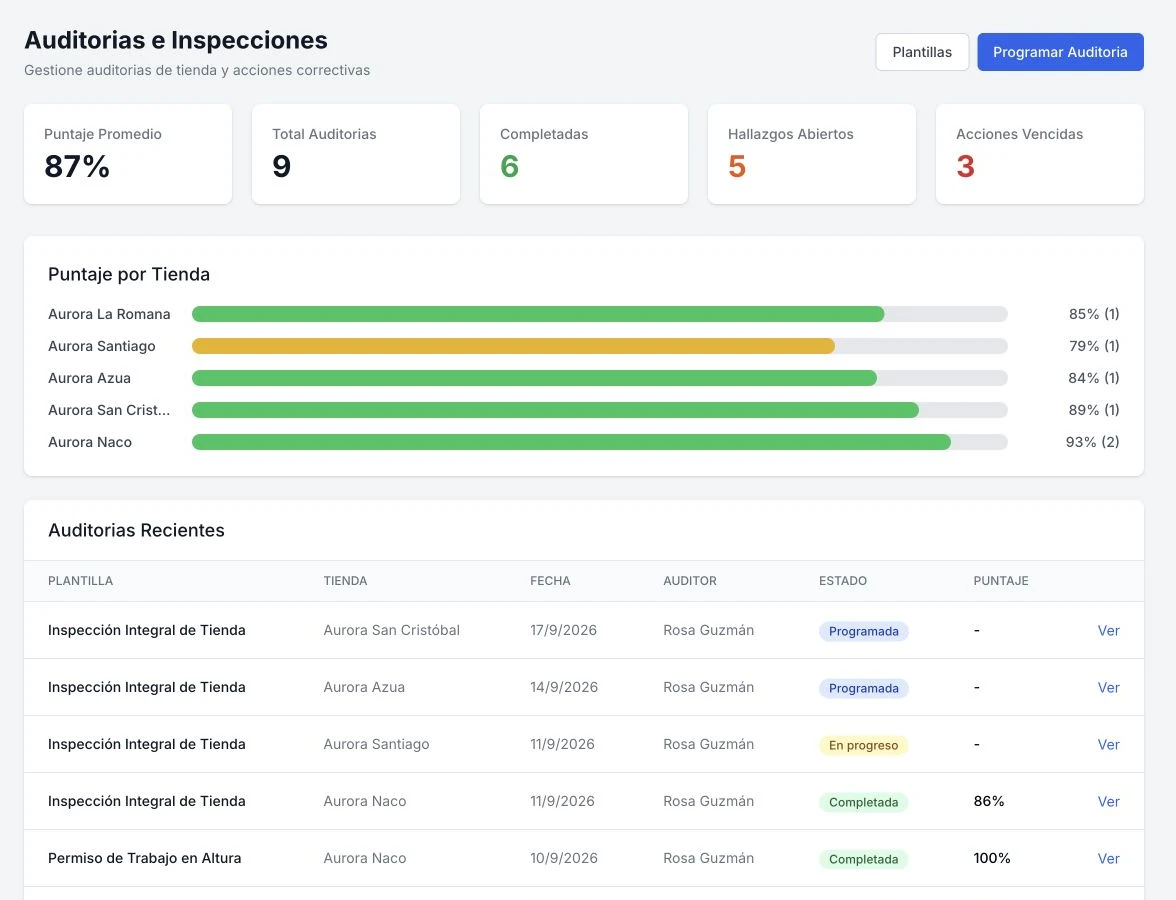
Task: Click Completada badge on the 86% row
Action: pyautogui.click(x=863, y=802)
